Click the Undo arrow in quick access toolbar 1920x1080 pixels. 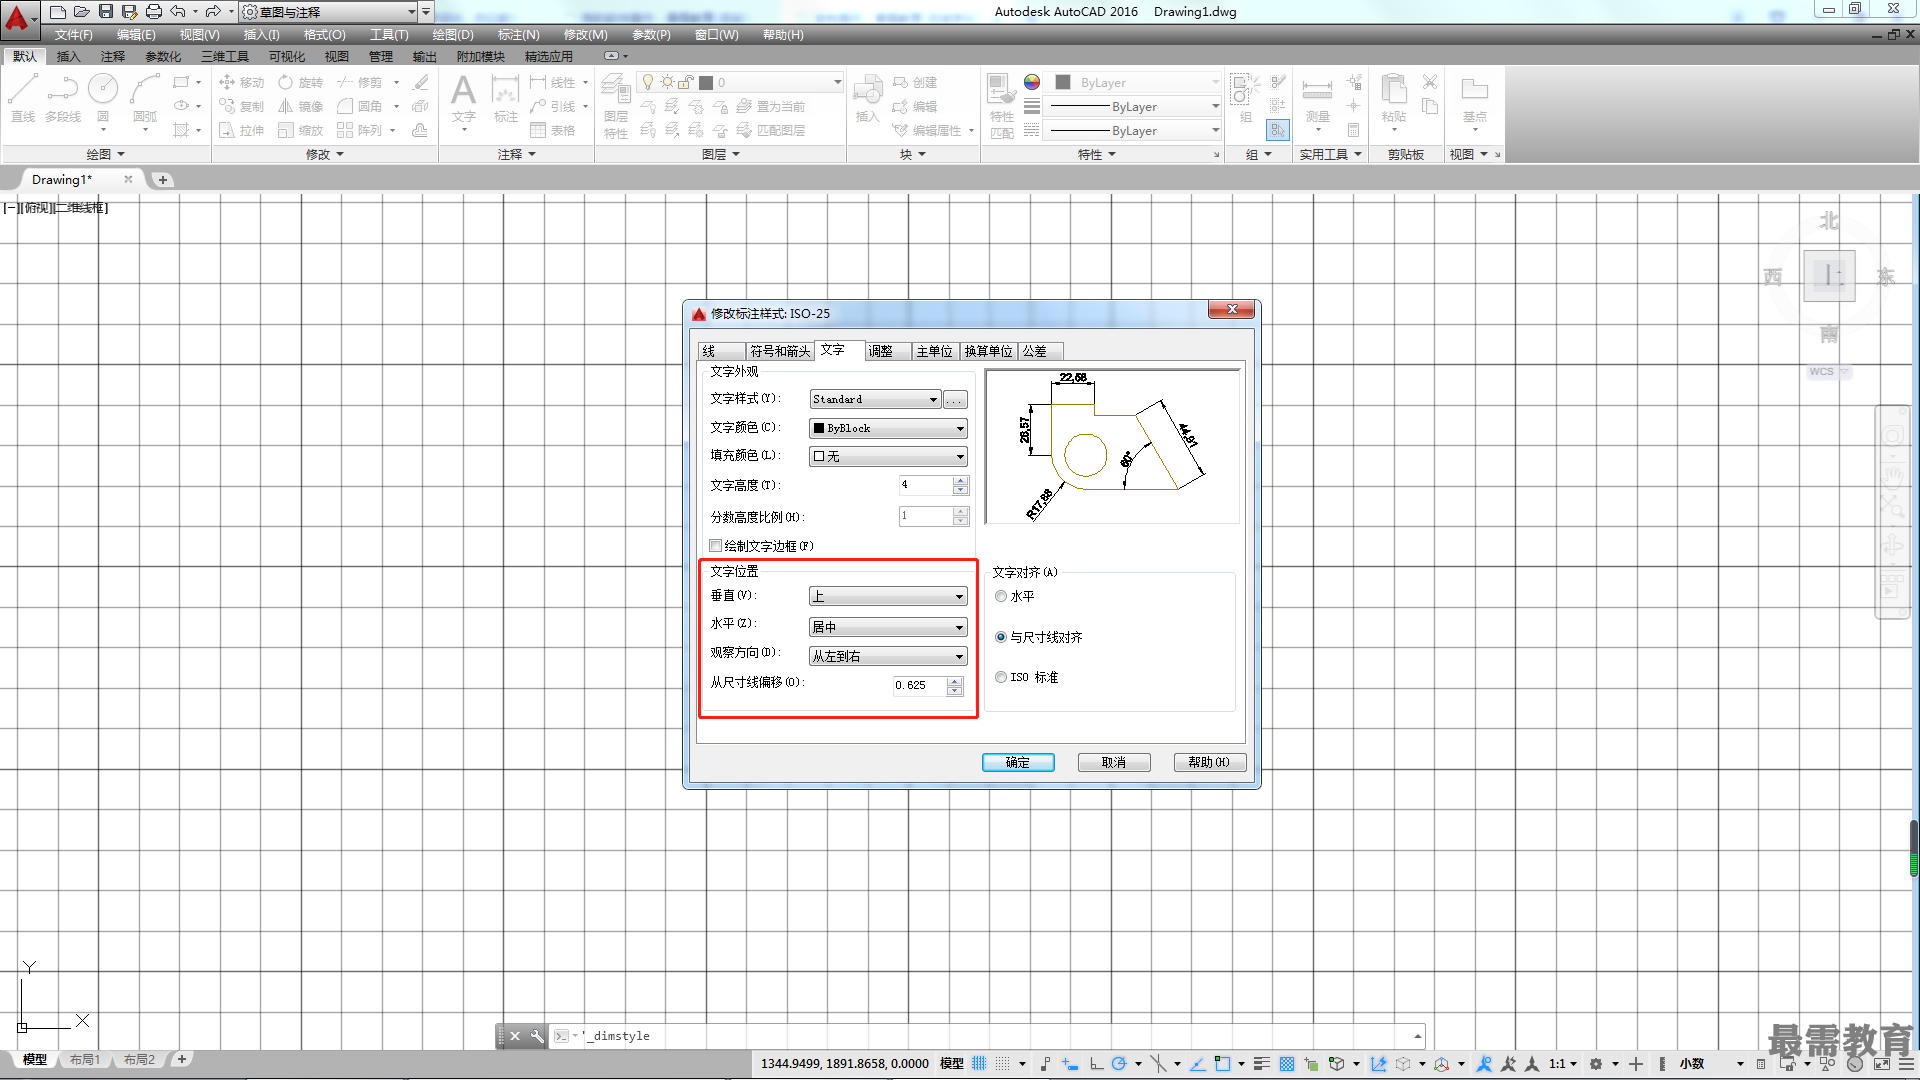[x=177, y=11]
